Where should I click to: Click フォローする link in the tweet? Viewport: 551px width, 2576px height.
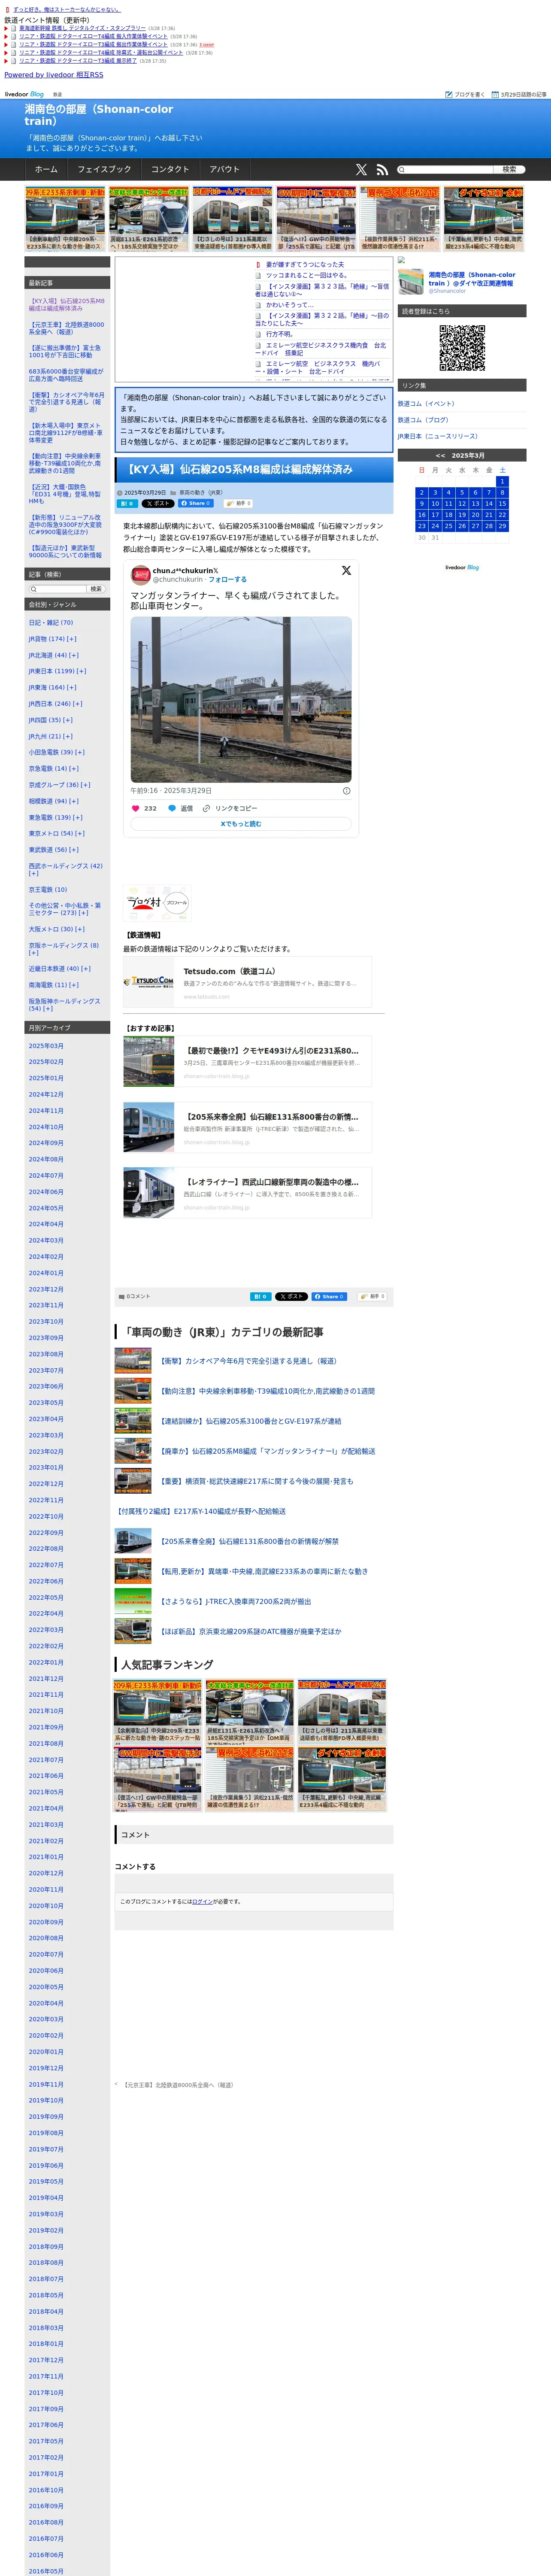227,579
